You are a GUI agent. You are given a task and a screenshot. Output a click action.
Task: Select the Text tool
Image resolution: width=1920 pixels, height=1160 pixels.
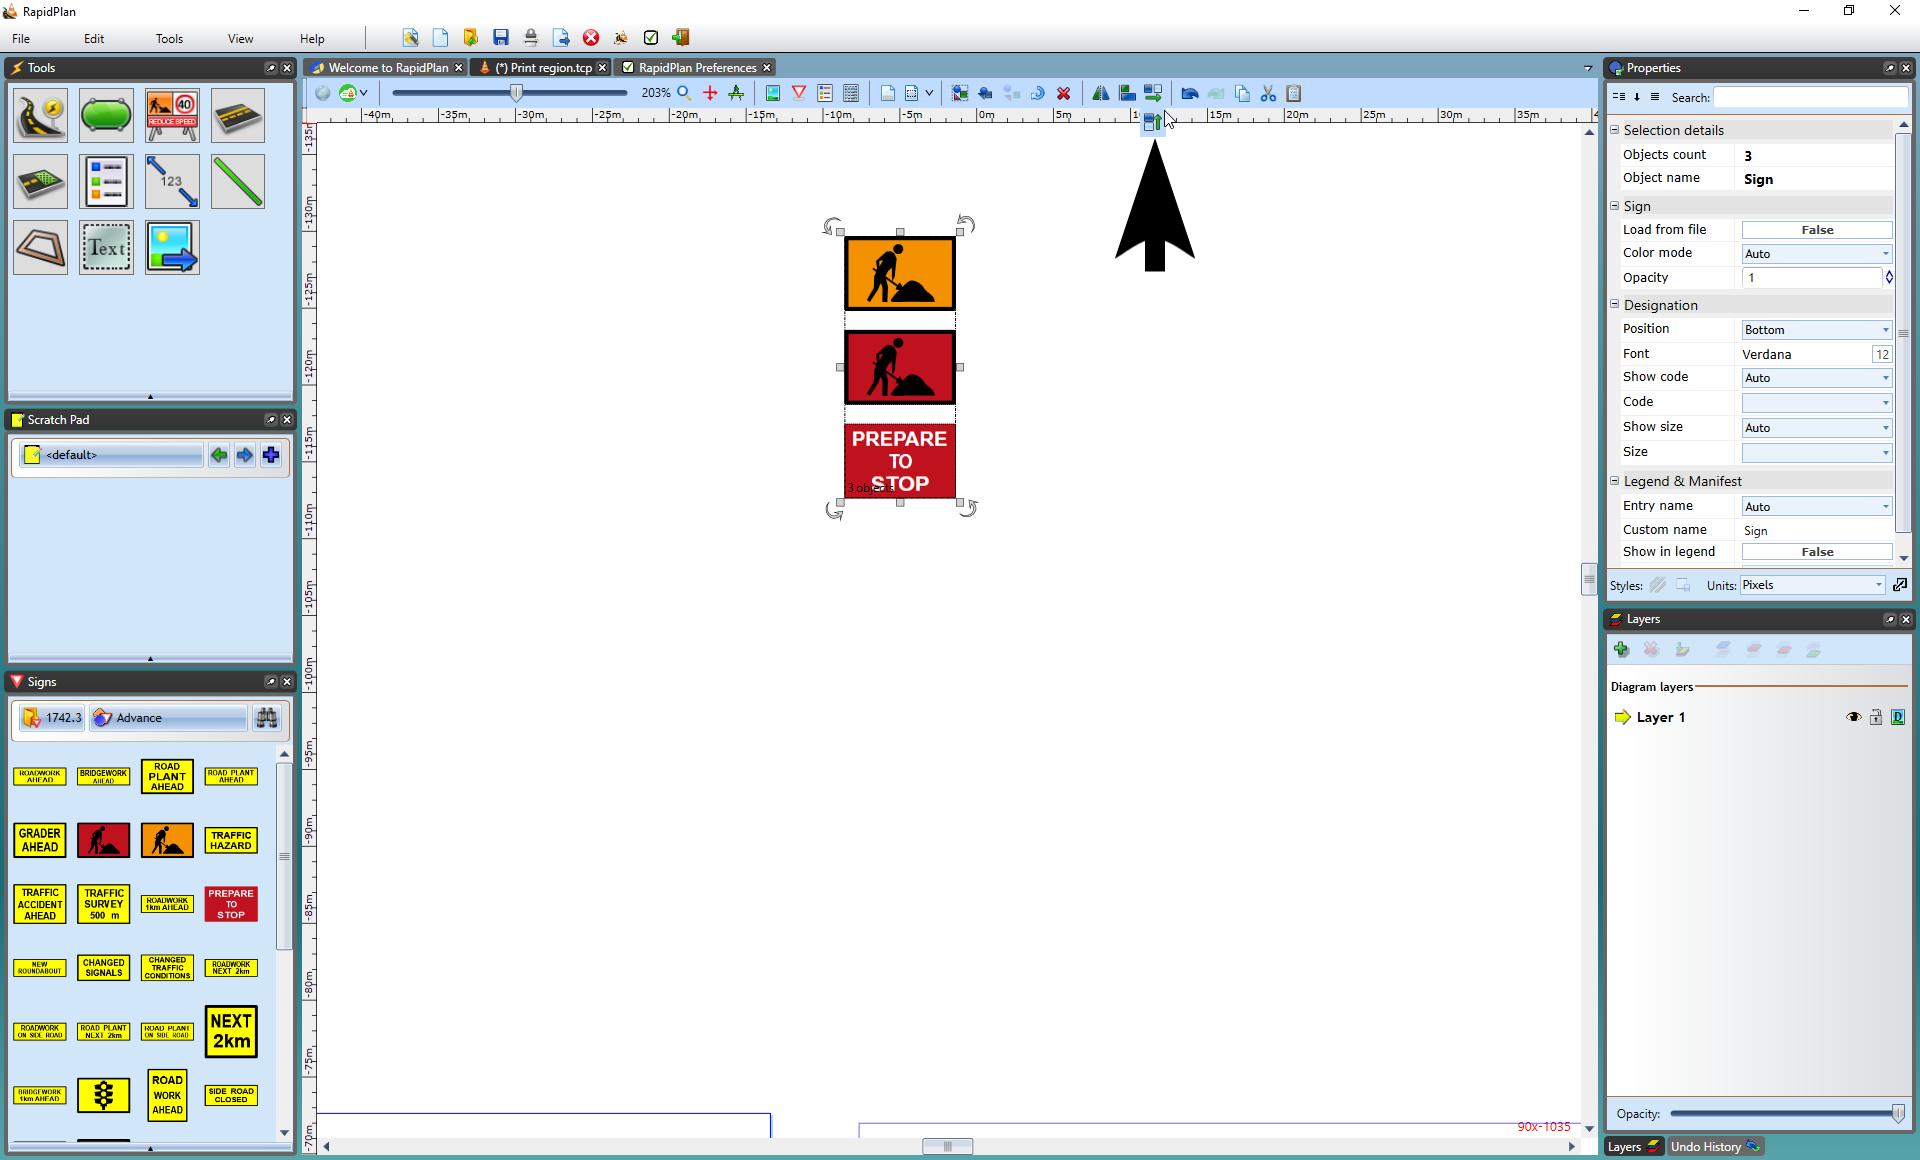pos(106,247)
